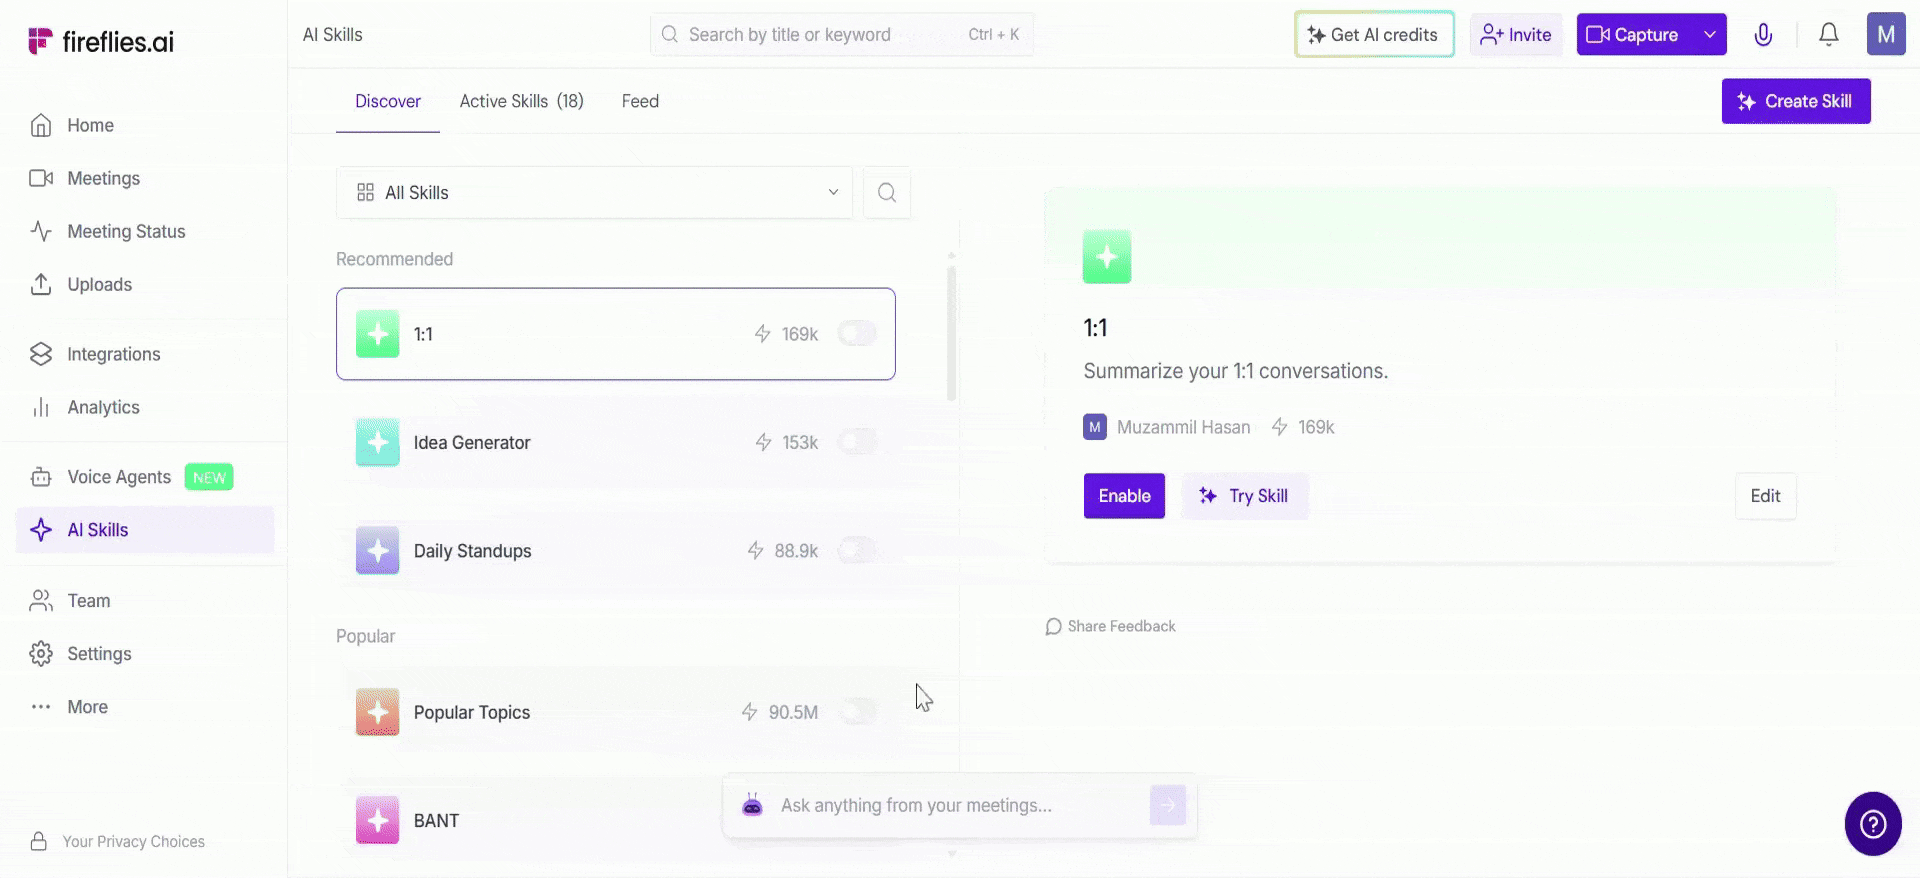Click the Enable button
The height and width of the screenshot is (878, 1920).
1124,496
